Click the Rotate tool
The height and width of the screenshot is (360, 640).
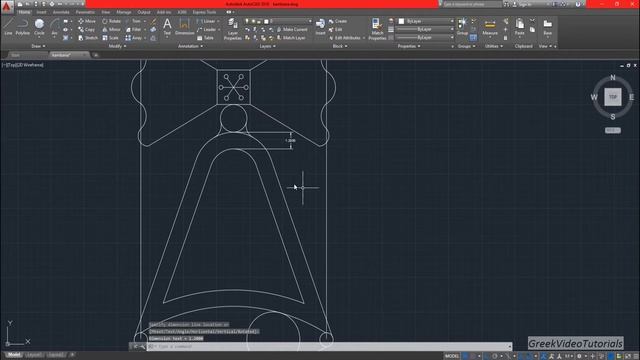point(111,21)
